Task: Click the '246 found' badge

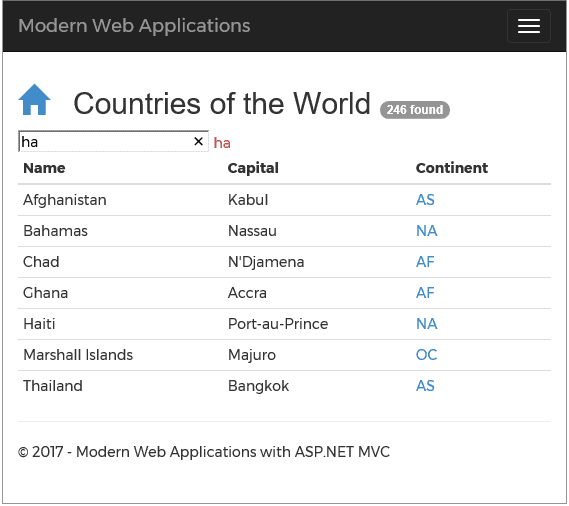Action: pos(415,110)
